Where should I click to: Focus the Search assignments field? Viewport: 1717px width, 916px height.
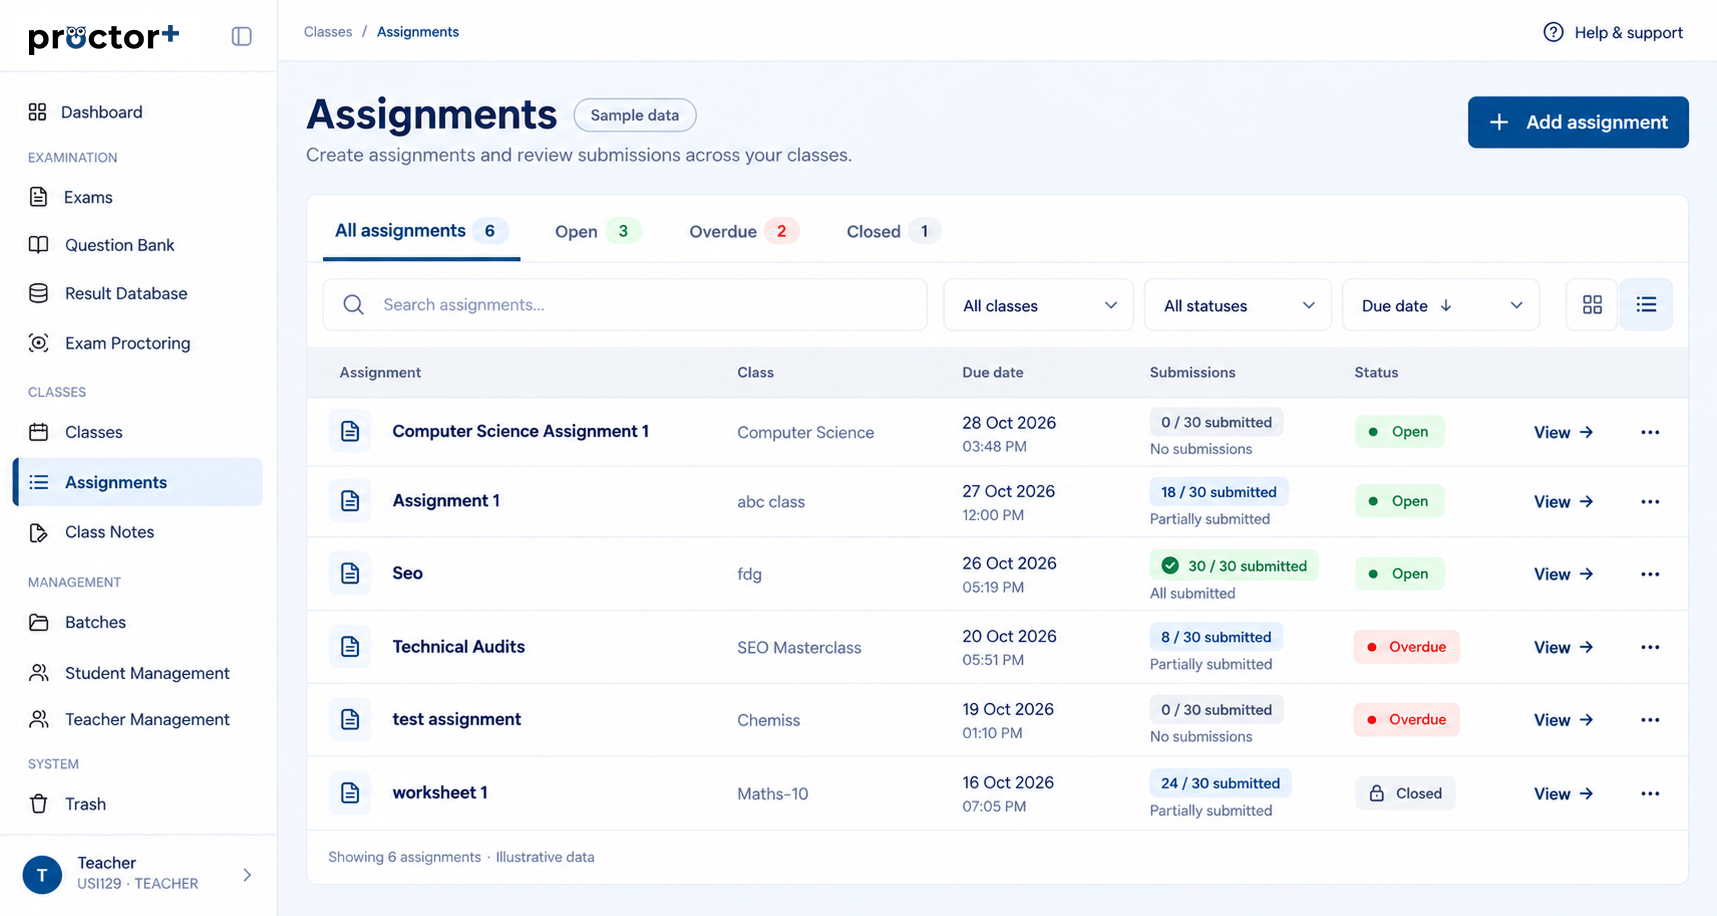pos(625,305)
